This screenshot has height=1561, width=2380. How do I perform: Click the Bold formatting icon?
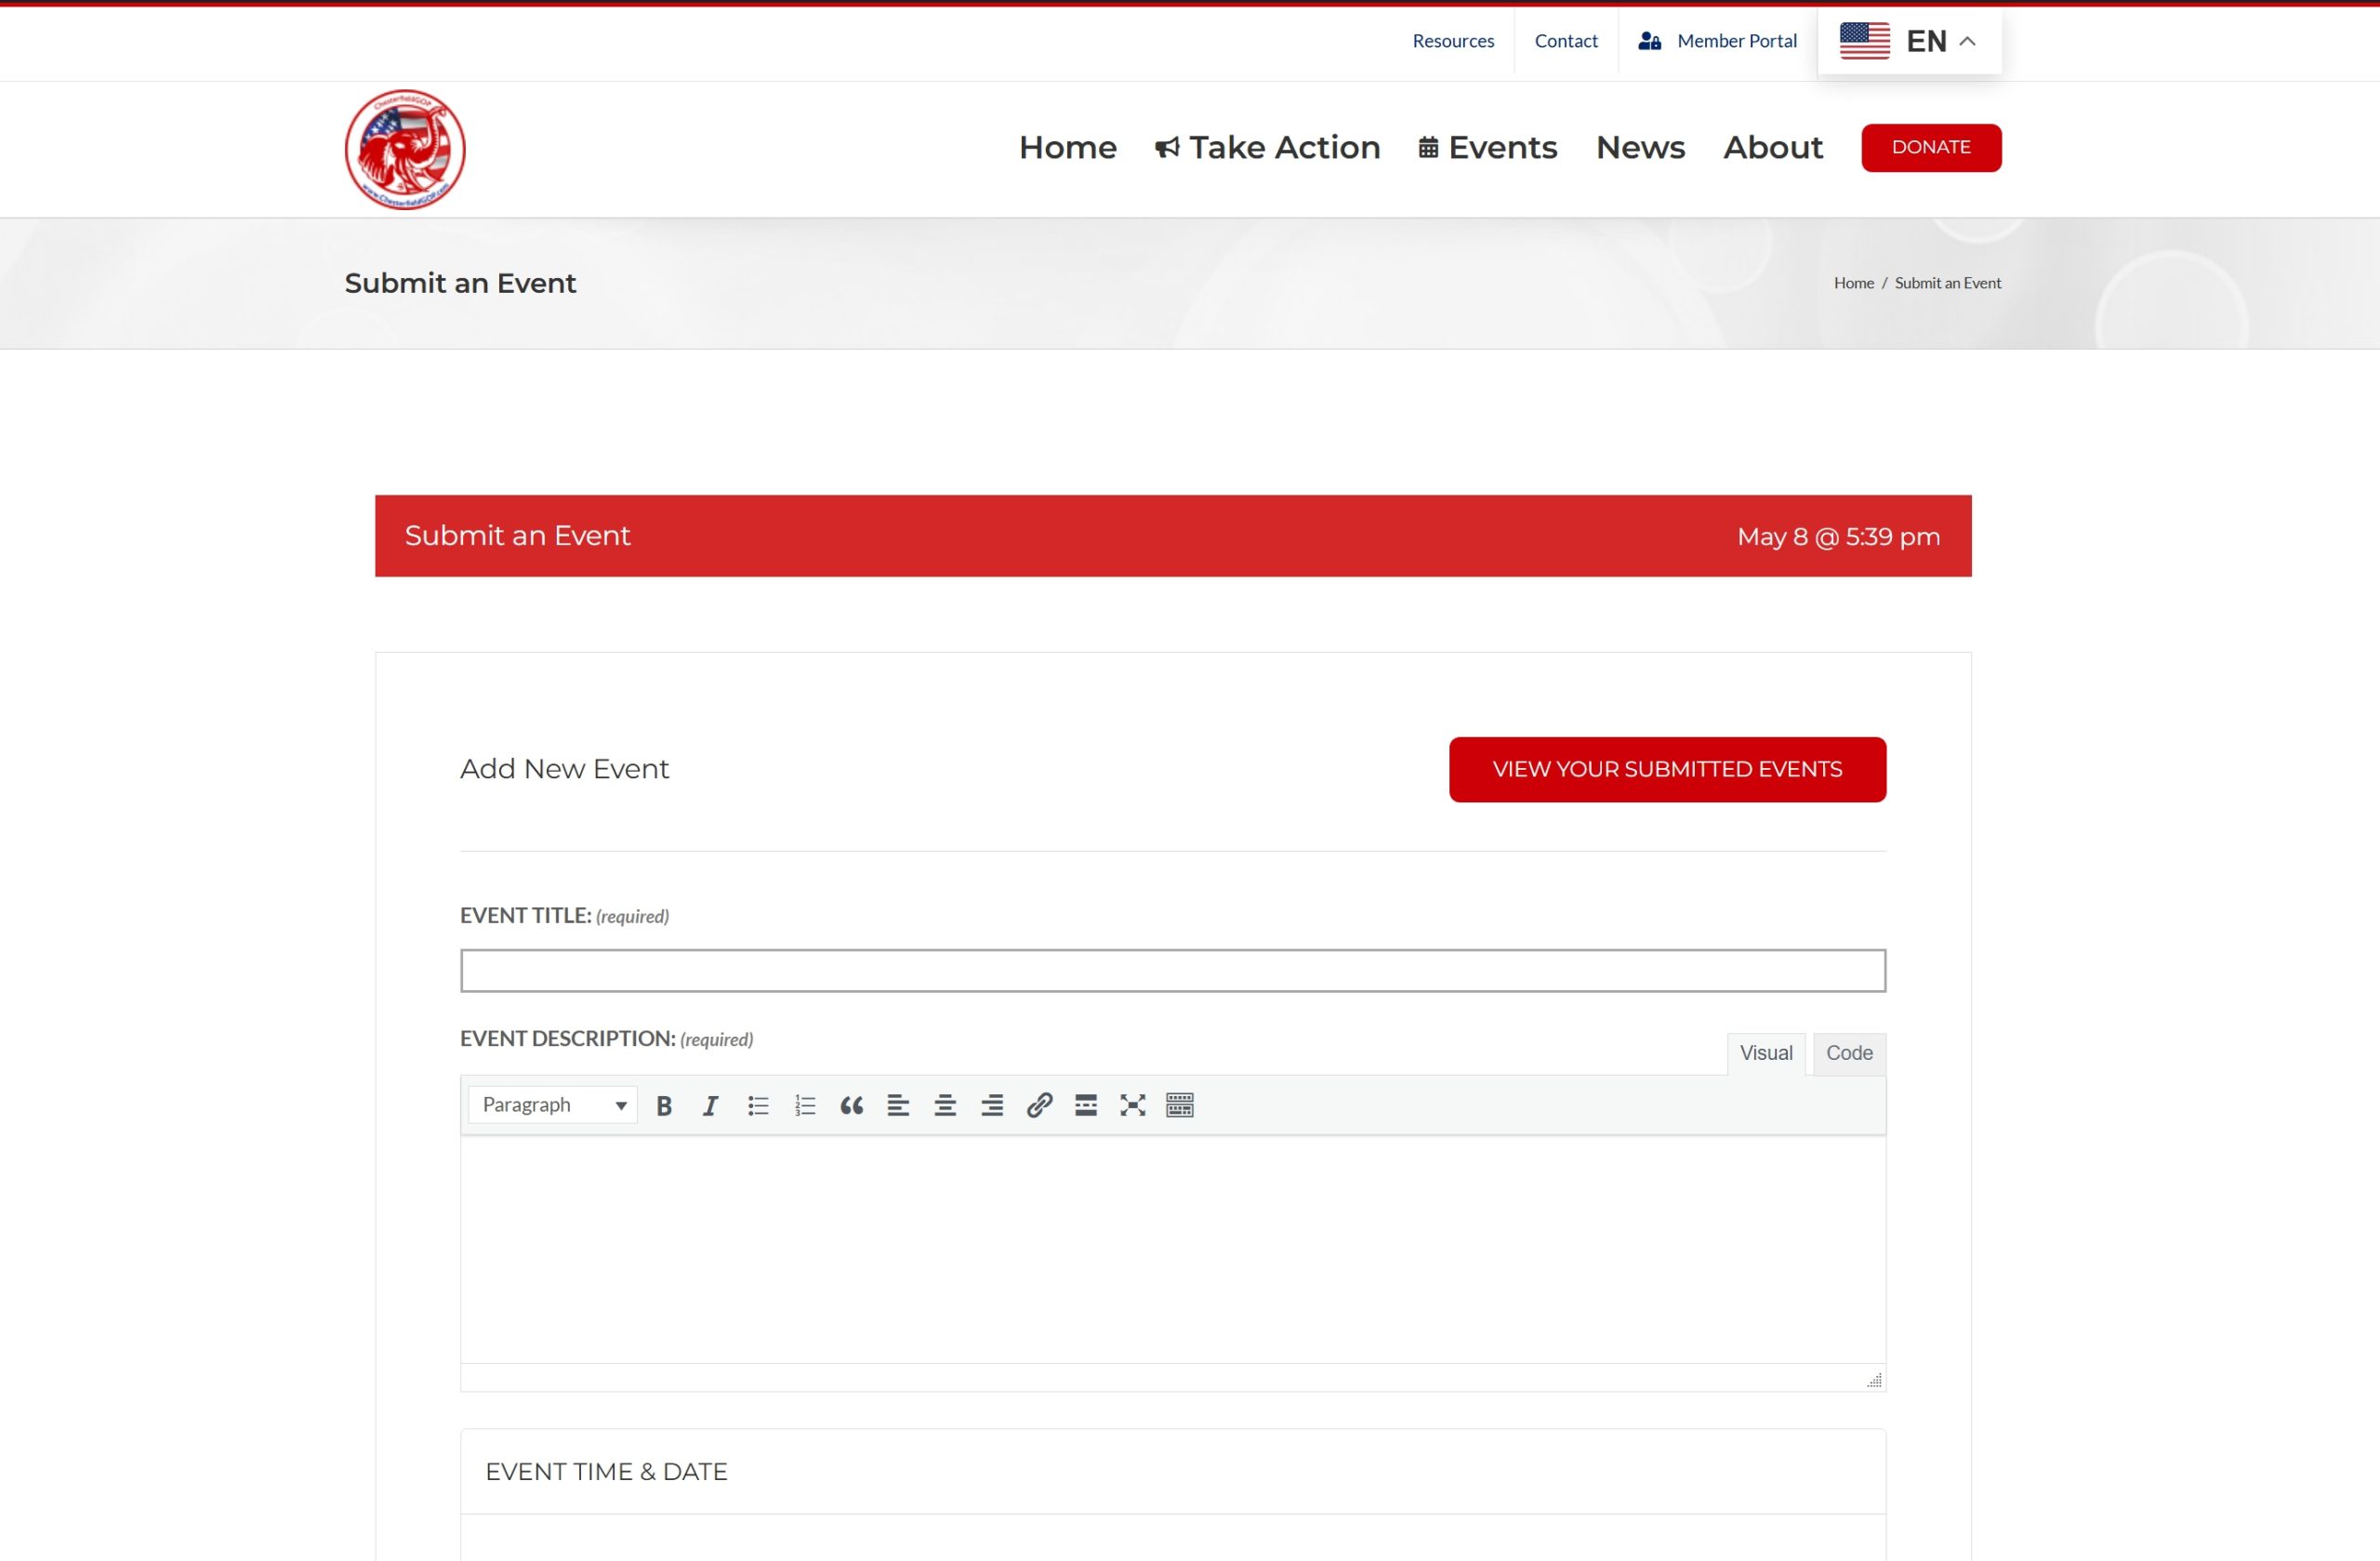click(x=663, y=1105)
